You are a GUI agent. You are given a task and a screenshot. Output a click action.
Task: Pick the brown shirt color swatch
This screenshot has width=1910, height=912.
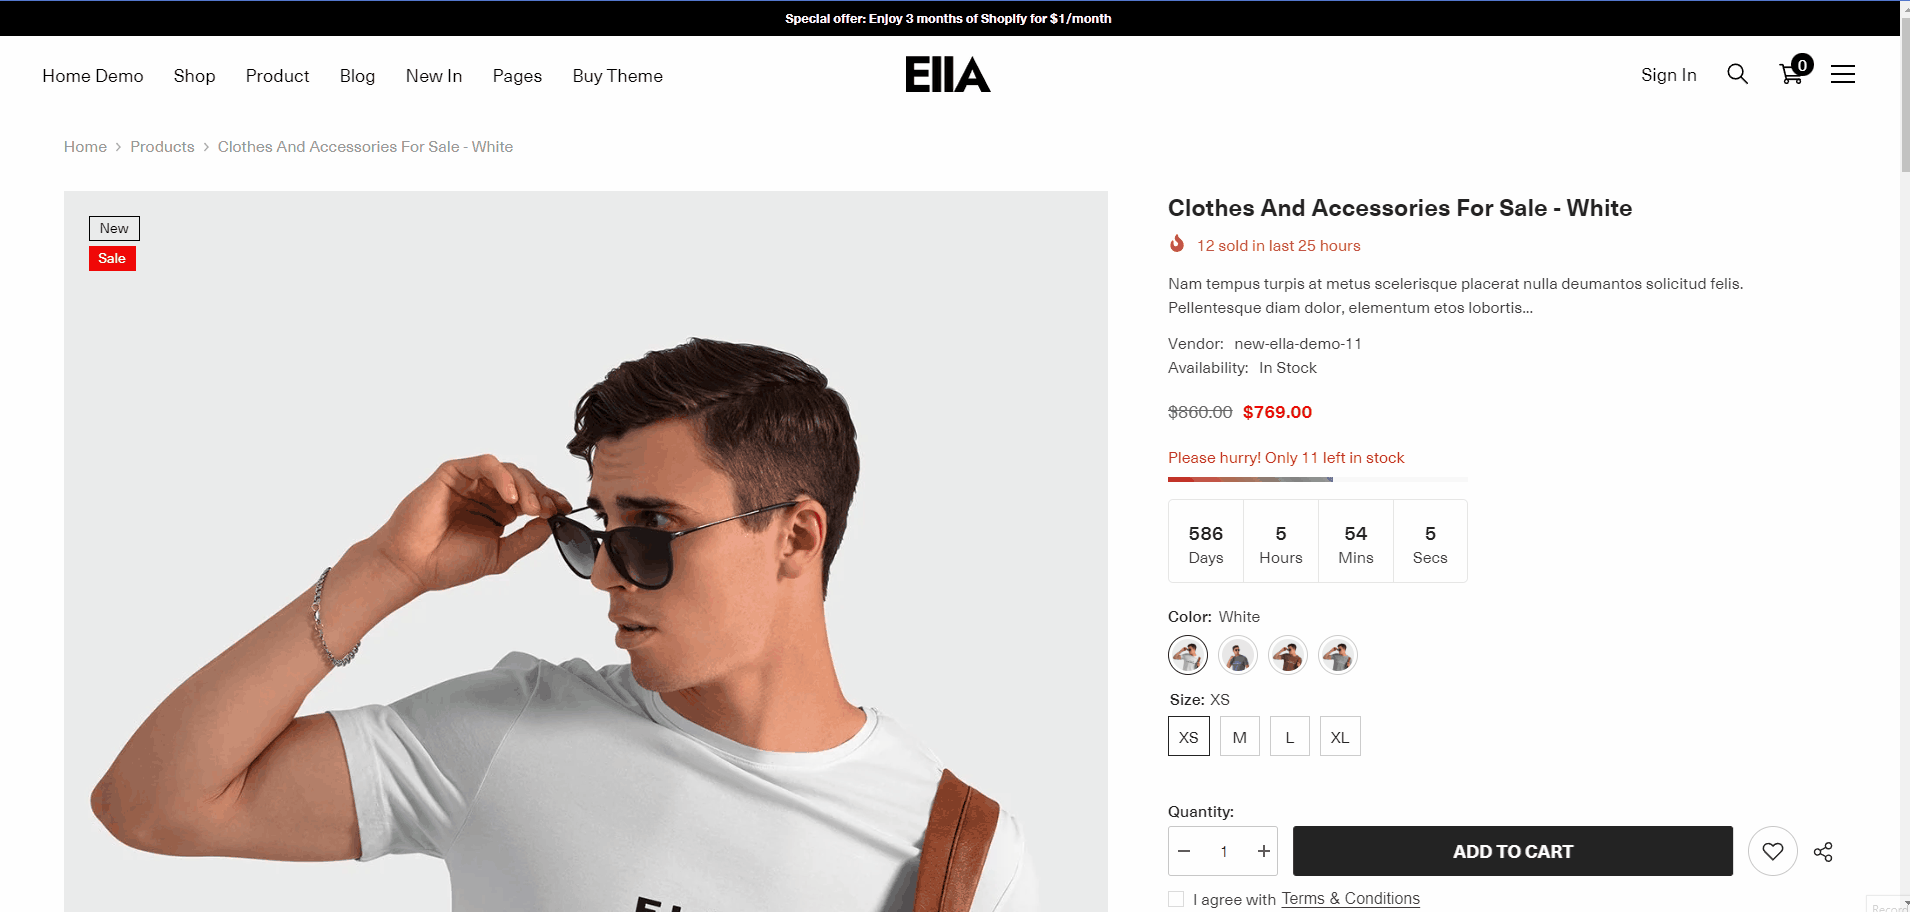[1288, 656]
